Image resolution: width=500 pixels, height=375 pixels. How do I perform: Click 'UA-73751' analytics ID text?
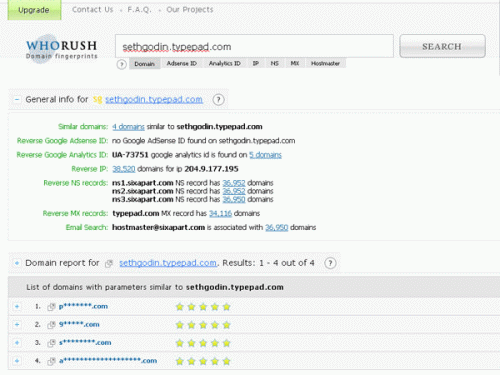pyautogui.click(x=130, y=155)
